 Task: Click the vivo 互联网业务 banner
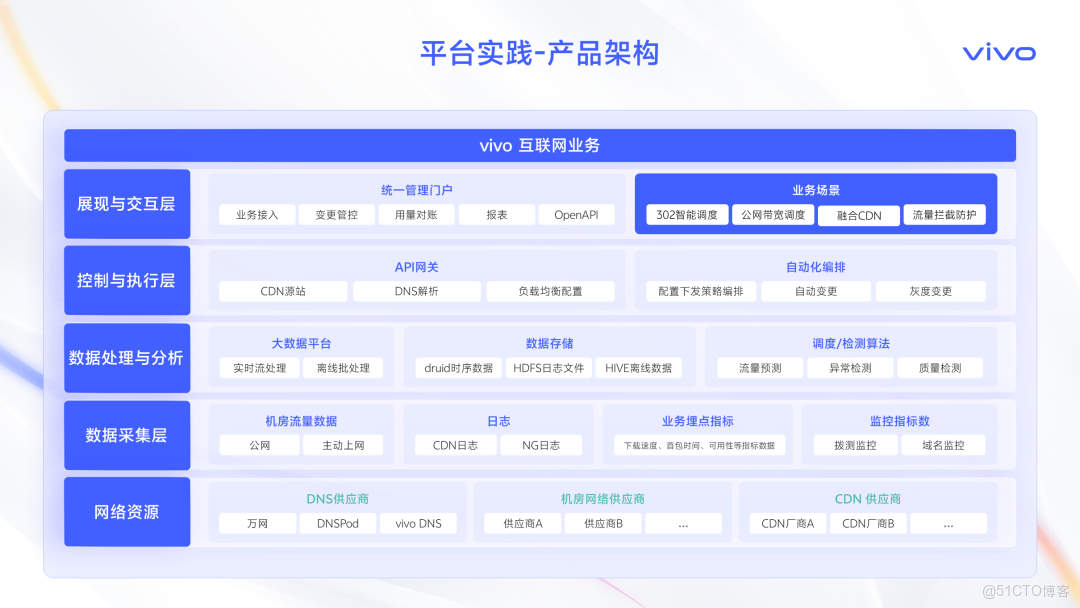tap(540, 145)
